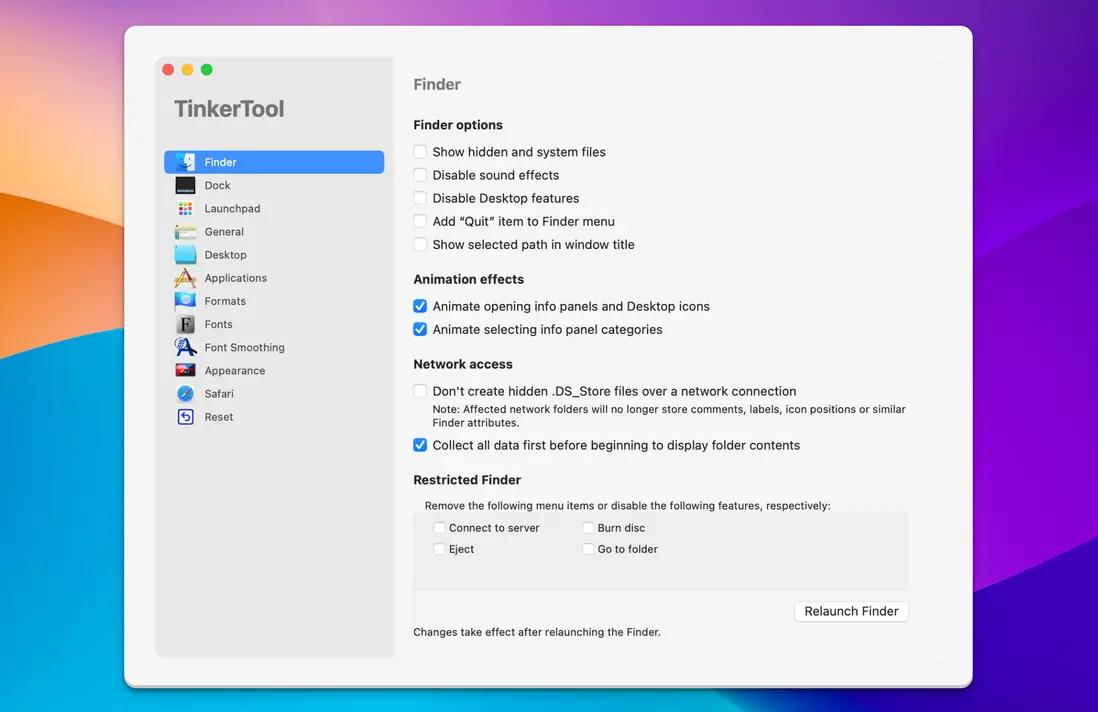Click the TinkerTool title text
Screen dimensions: 1098x712
(229, 109)
